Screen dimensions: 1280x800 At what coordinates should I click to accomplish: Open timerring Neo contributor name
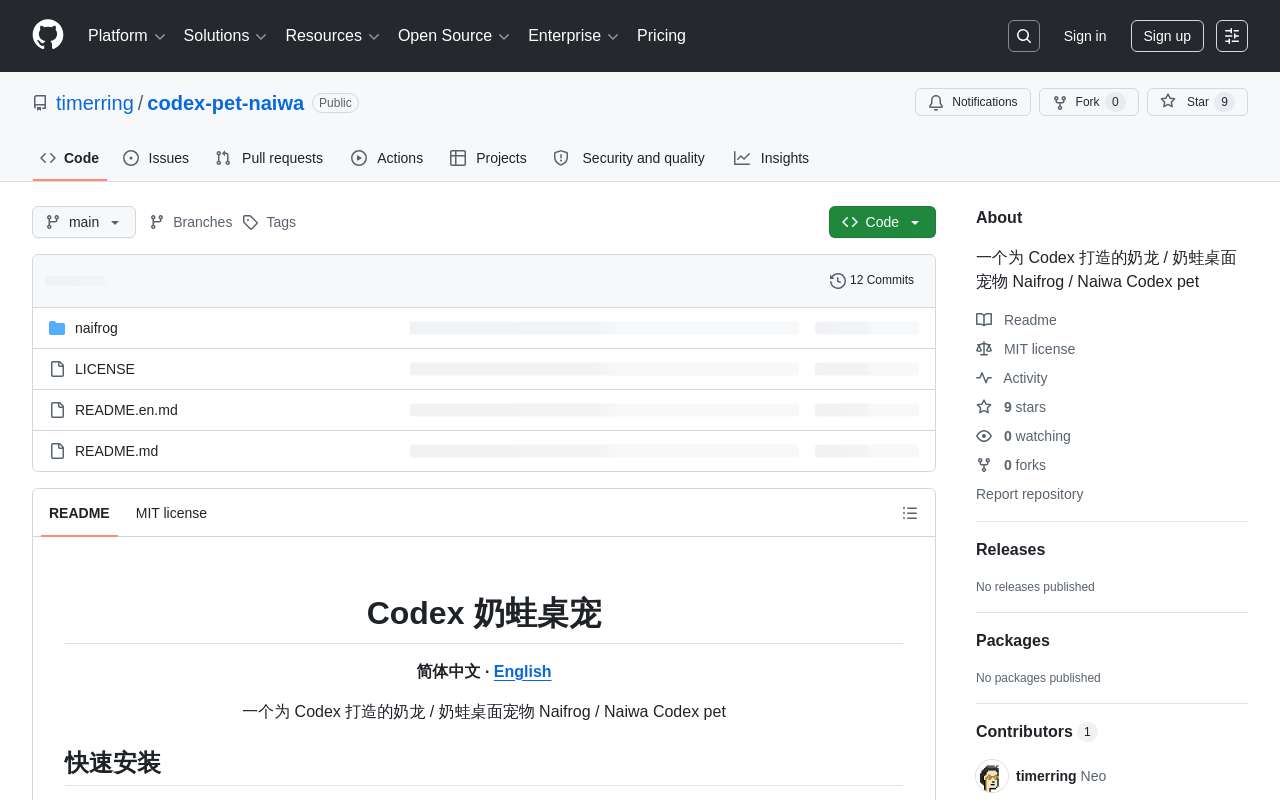[x=1061, y=776]
